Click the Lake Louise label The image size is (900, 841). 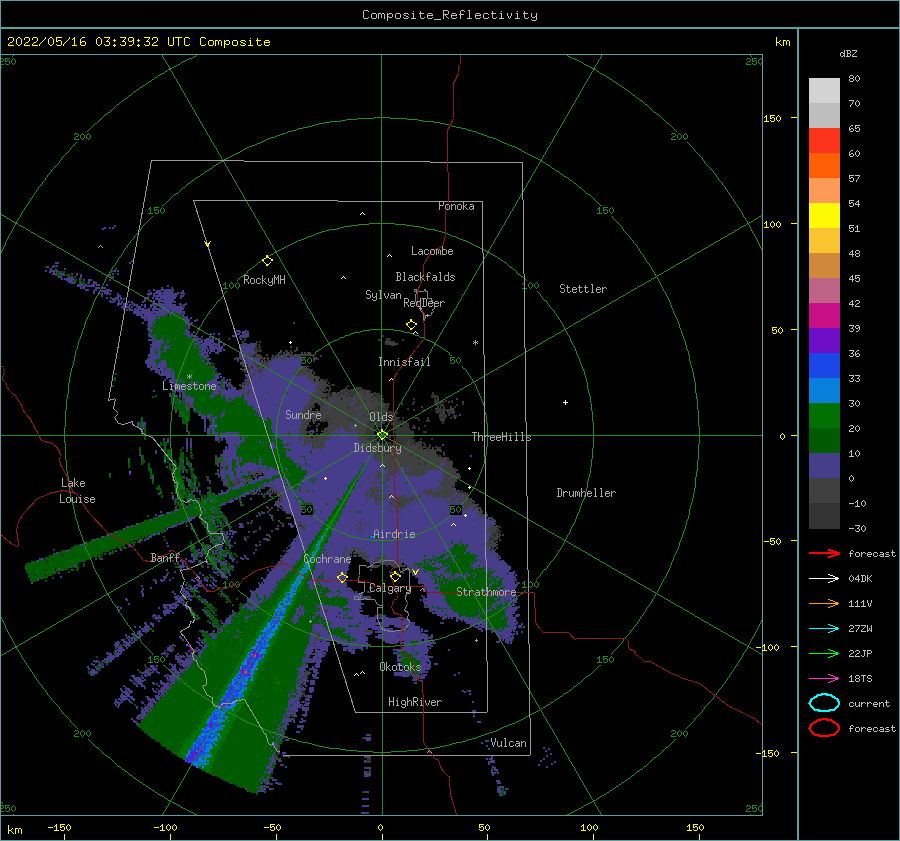(77, 491)
